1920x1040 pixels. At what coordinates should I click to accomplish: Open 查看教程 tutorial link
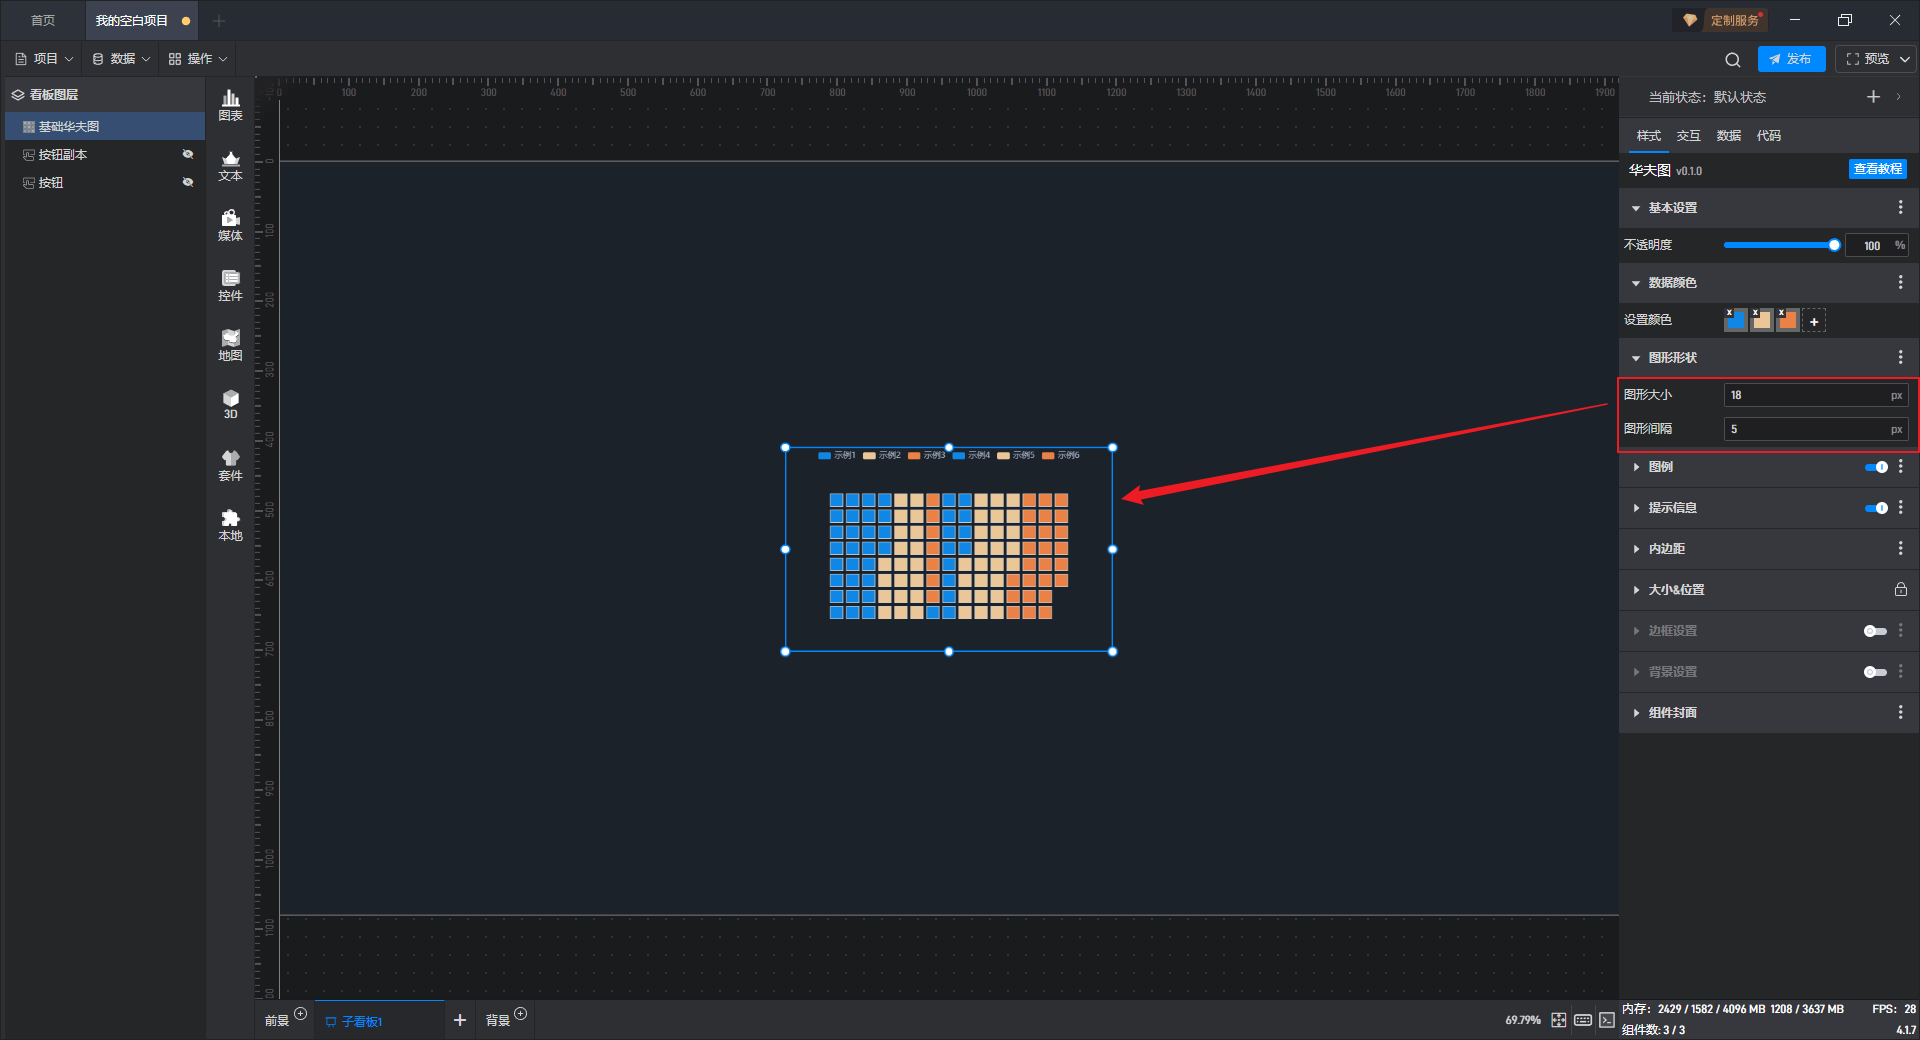click(x=1877, y=169)
